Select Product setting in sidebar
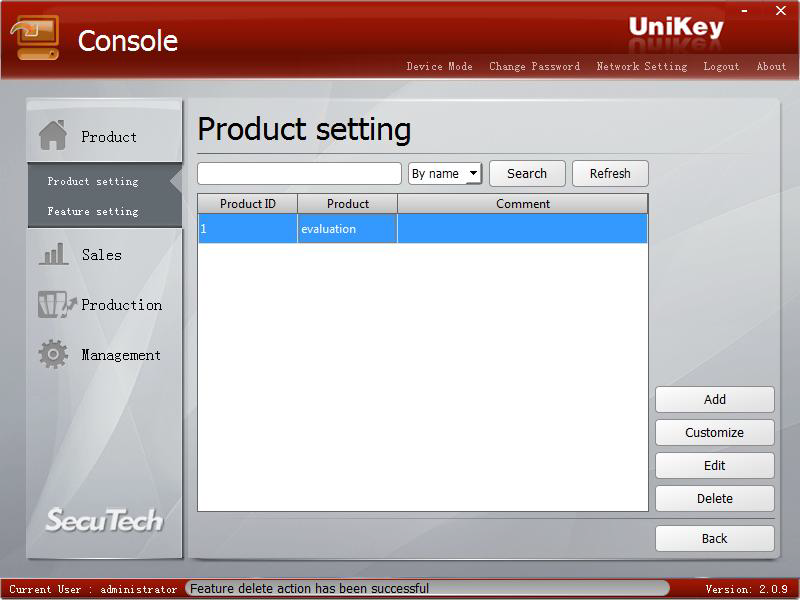This screenshot has height=600, width=800. point(93,182)
